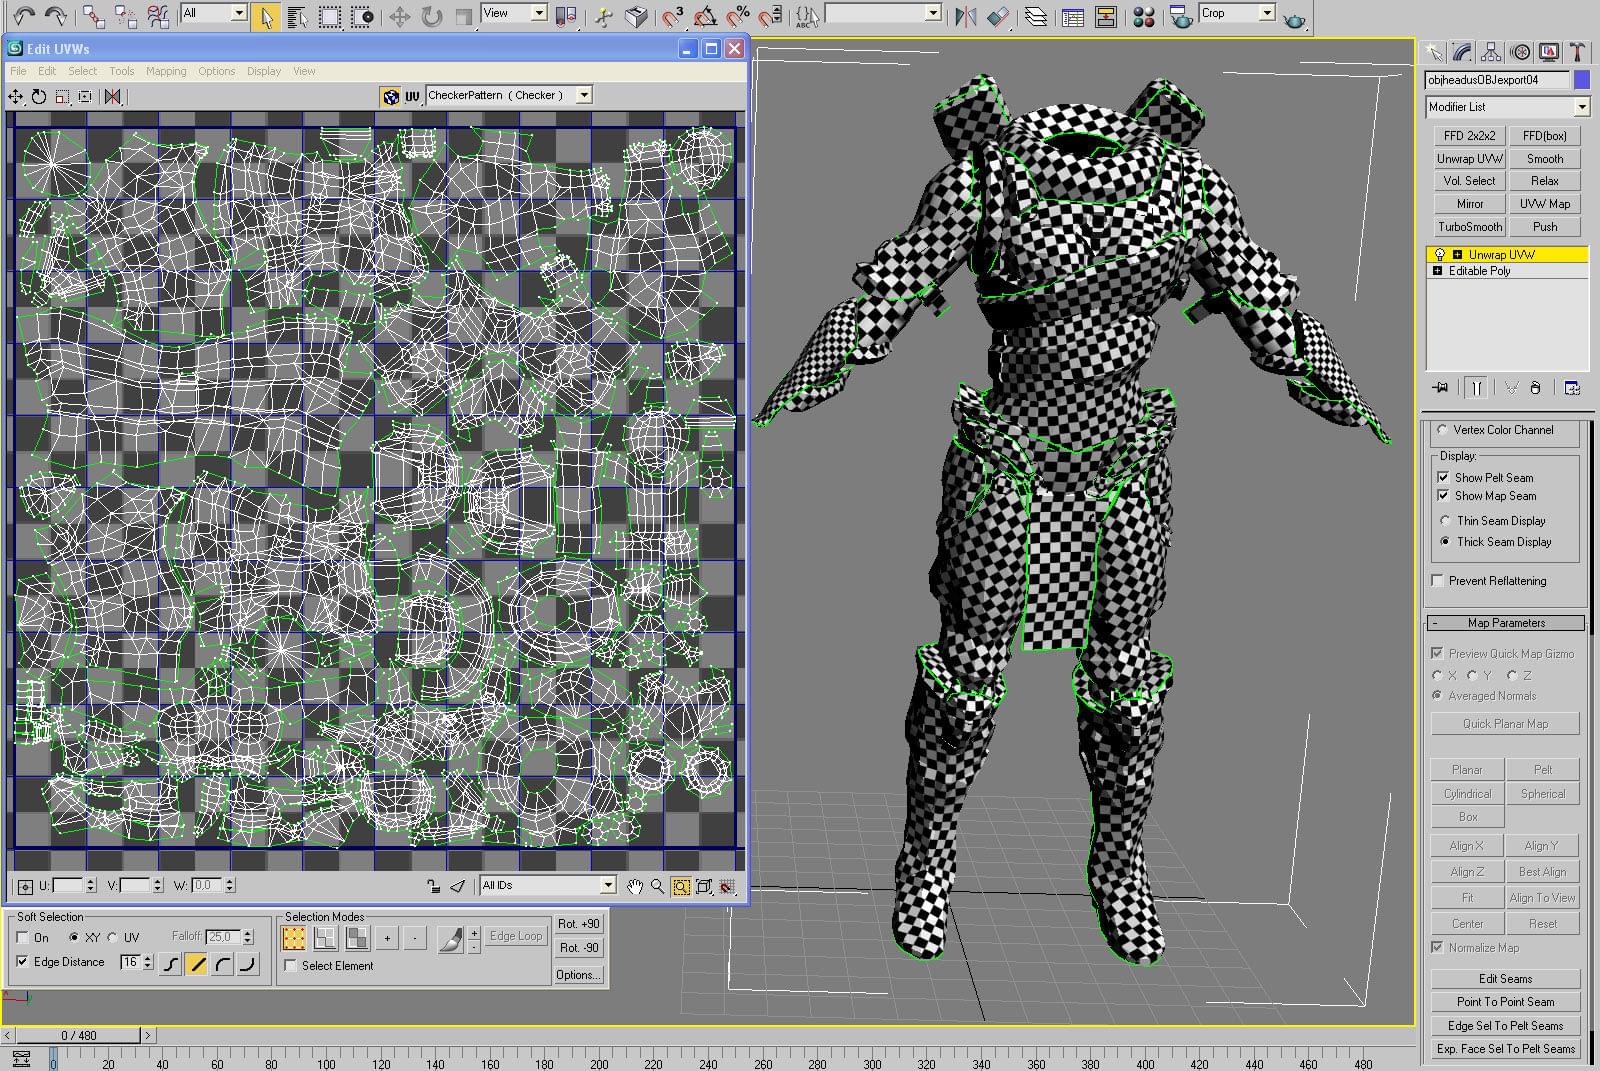Enable Prevent Reflattening checkbox

(x=1438, y=581)
